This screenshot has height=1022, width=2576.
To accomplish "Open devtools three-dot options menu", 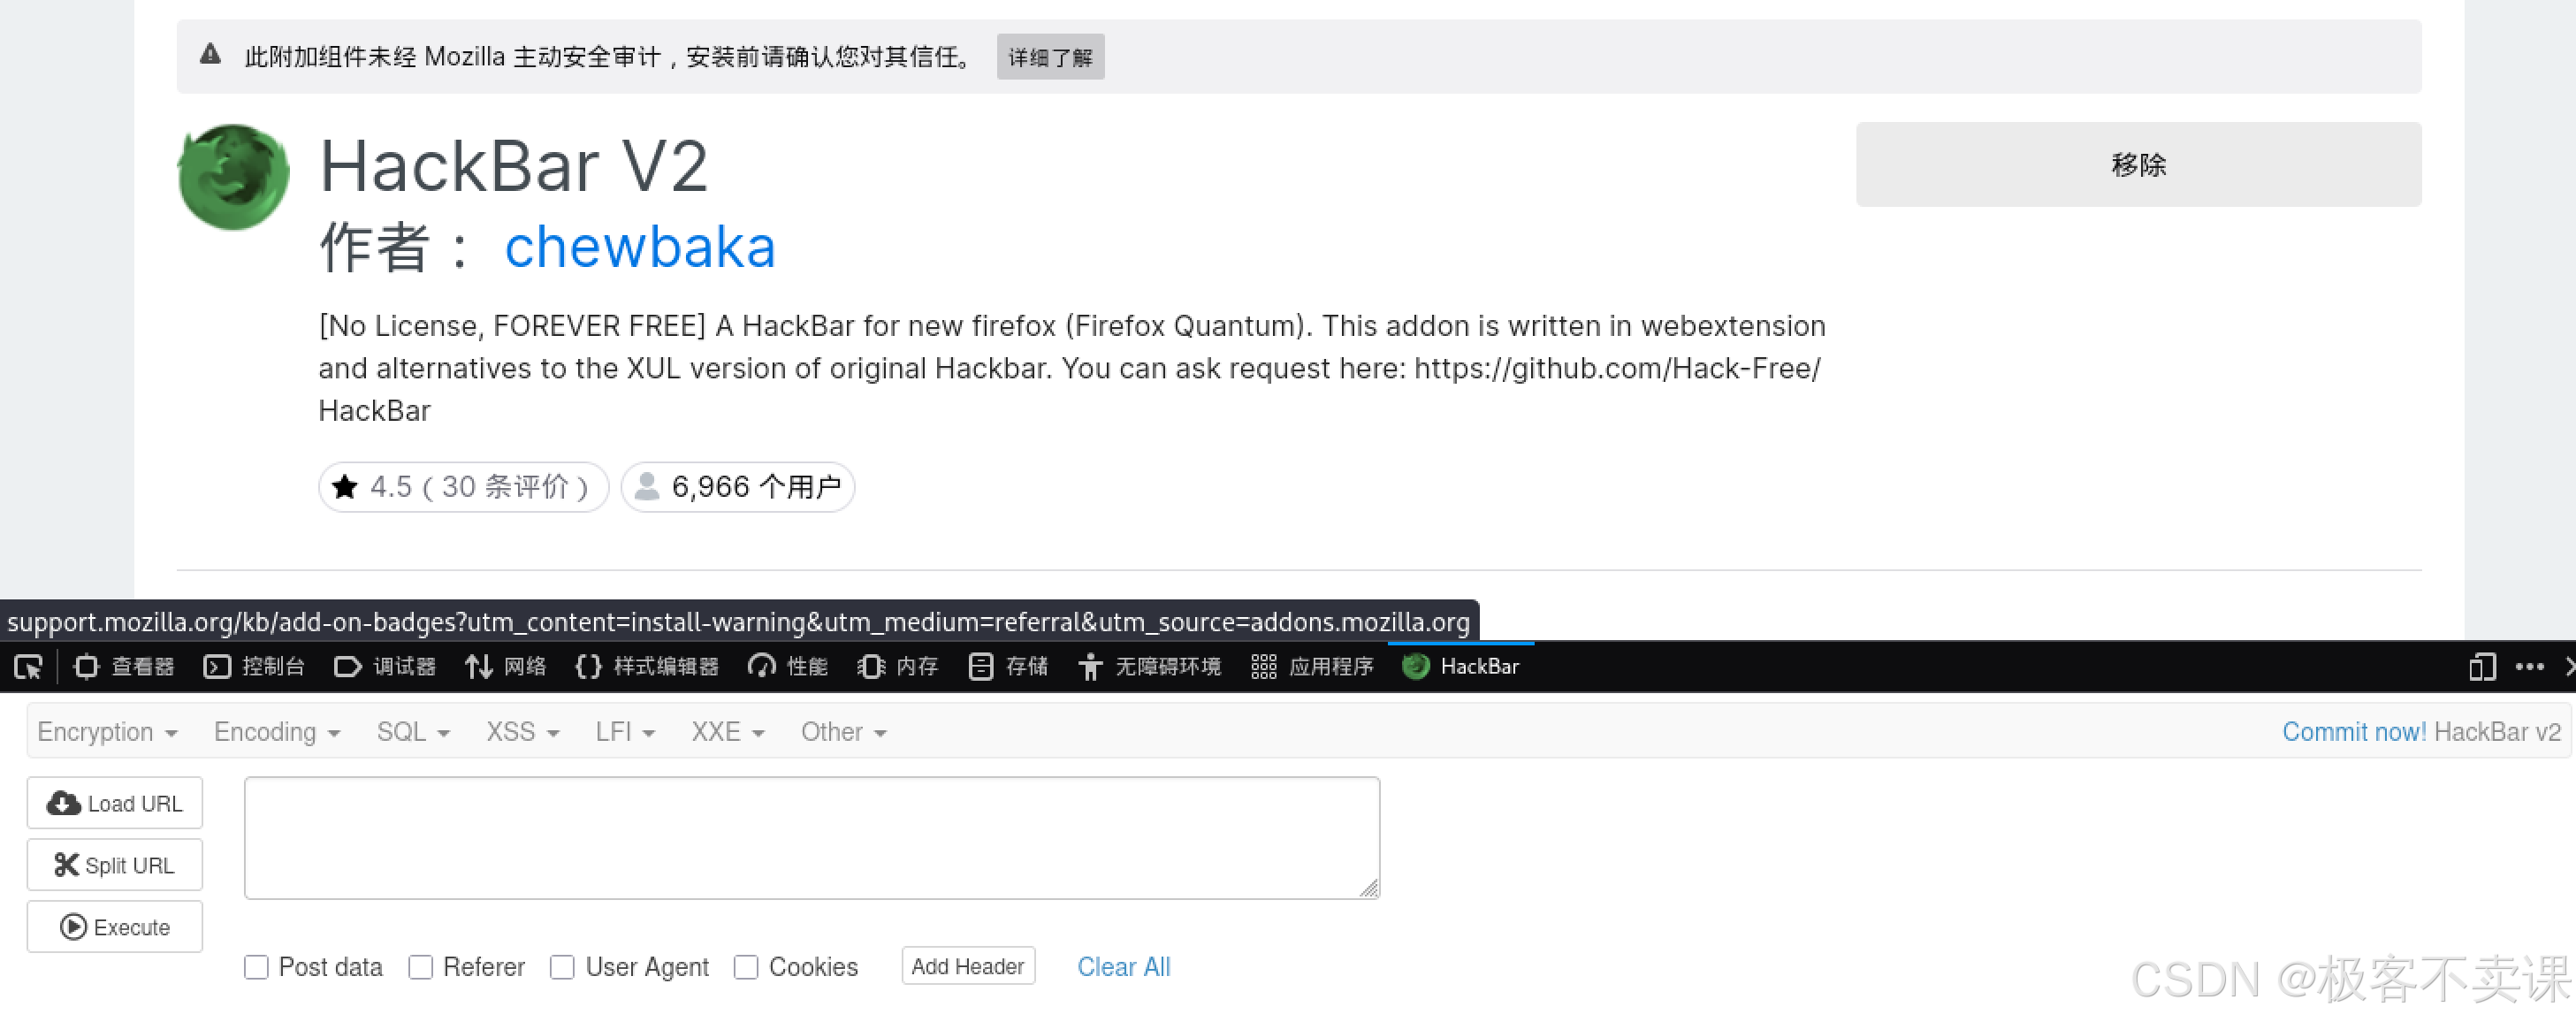I will [x=2529, y=667].
